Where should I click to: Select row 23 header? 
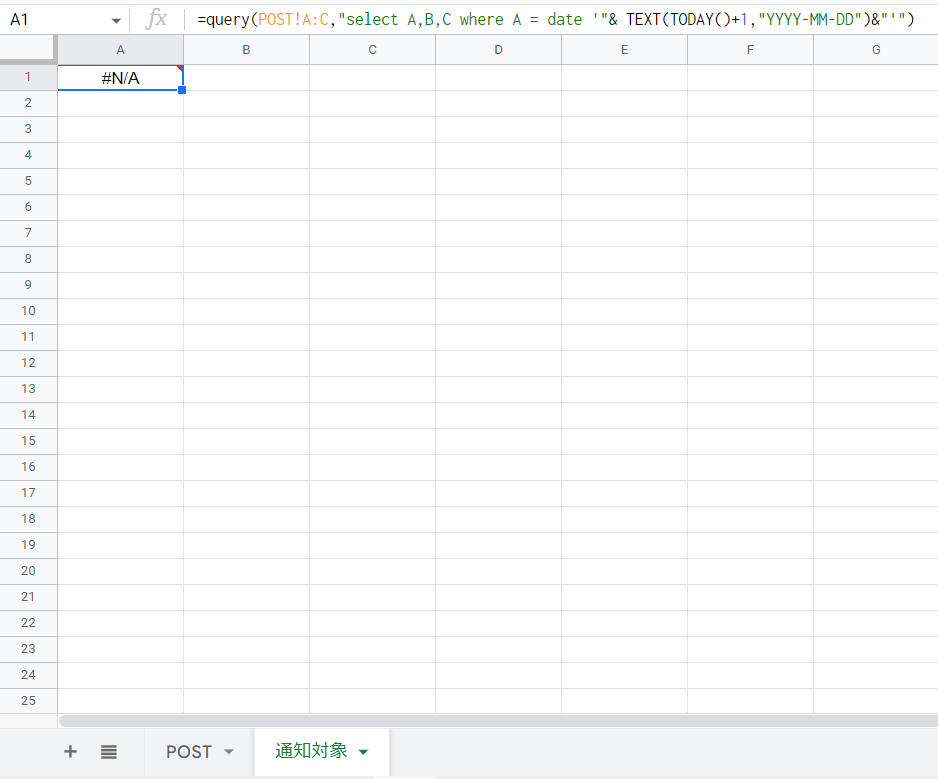(28, 649)
